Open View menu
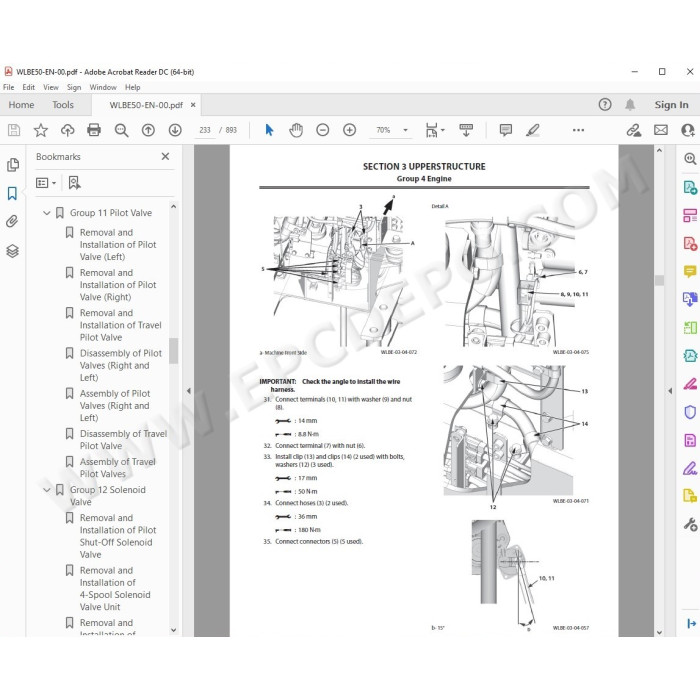Image resolution: width=700 pixels, height=700 pixels. [50, 87]
